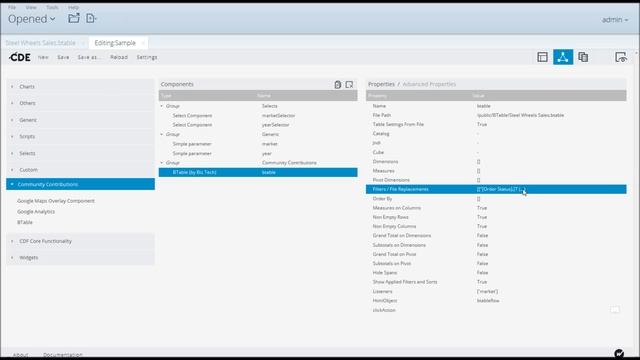Click Reload in CDE toolbar
640x360 pixels.
tap(119, 58)
